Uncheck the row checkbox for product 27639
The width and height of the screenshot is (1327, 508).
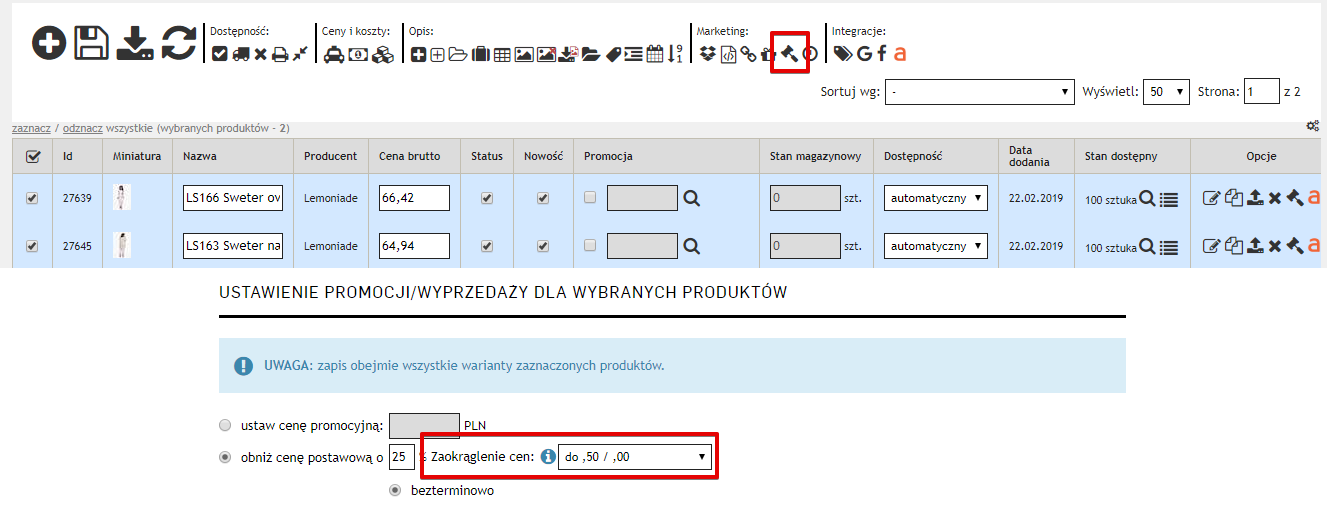pos(32,198)
